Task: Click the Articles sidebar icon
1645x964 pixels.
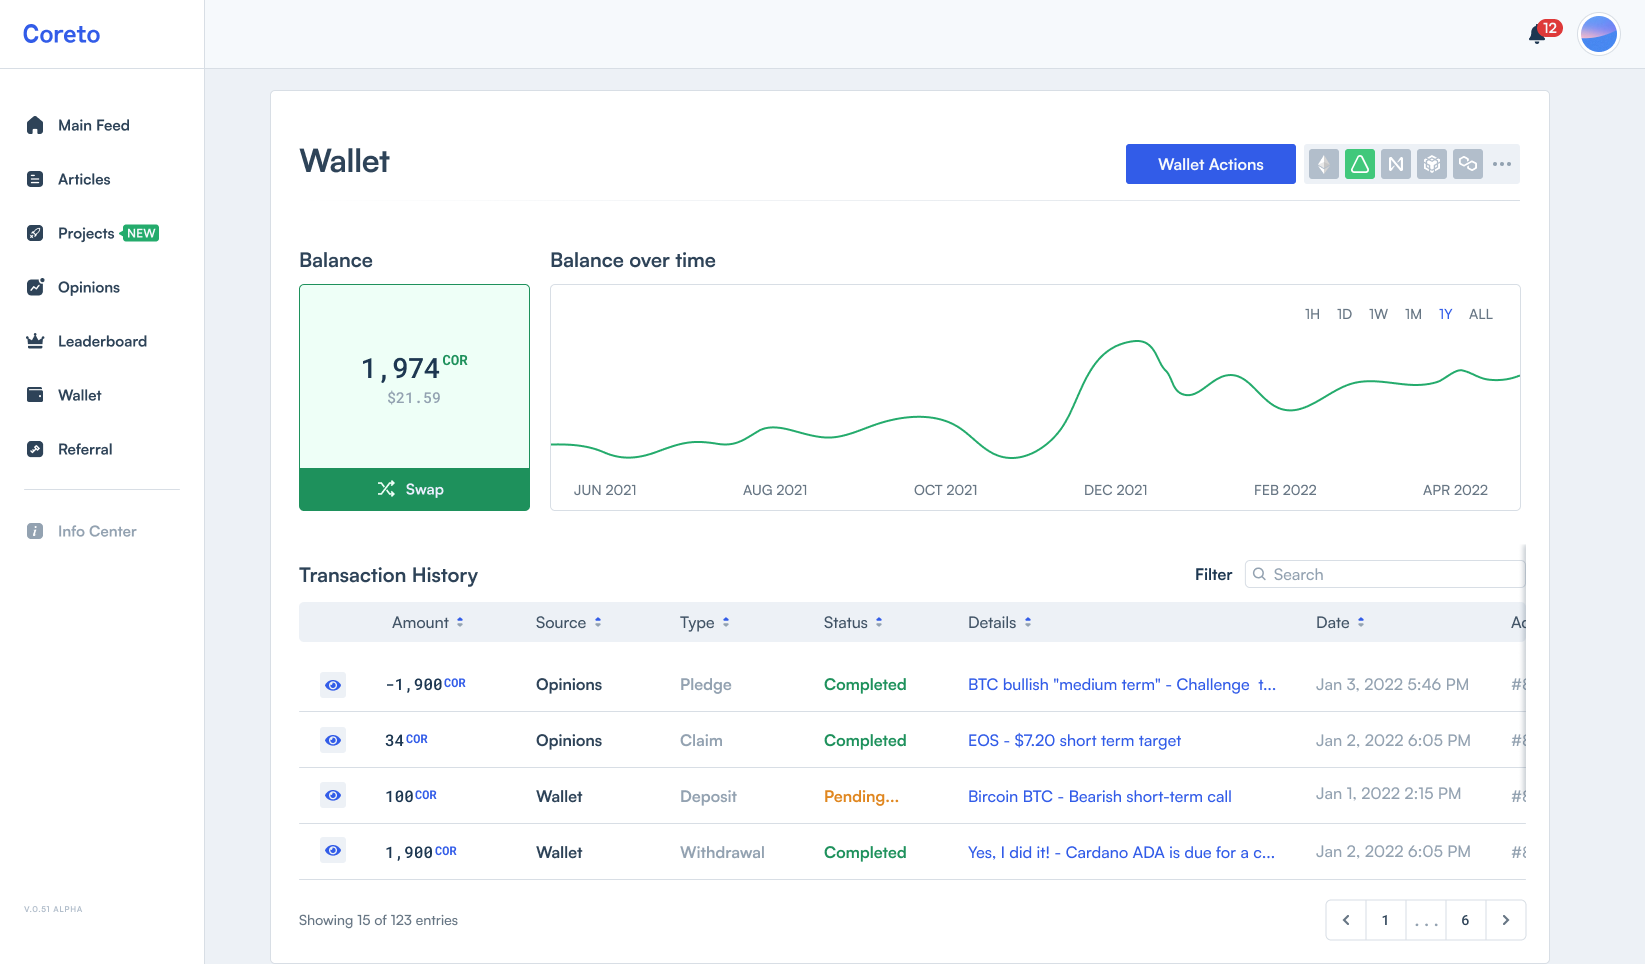Action: click(35, 179)
